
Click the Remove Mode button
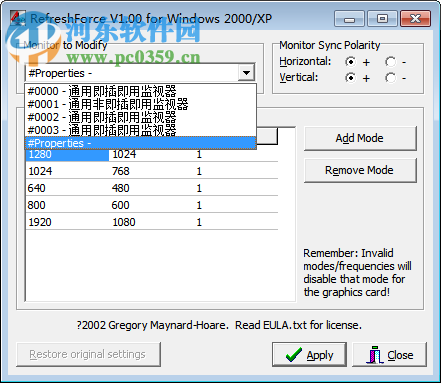[360, 170]
